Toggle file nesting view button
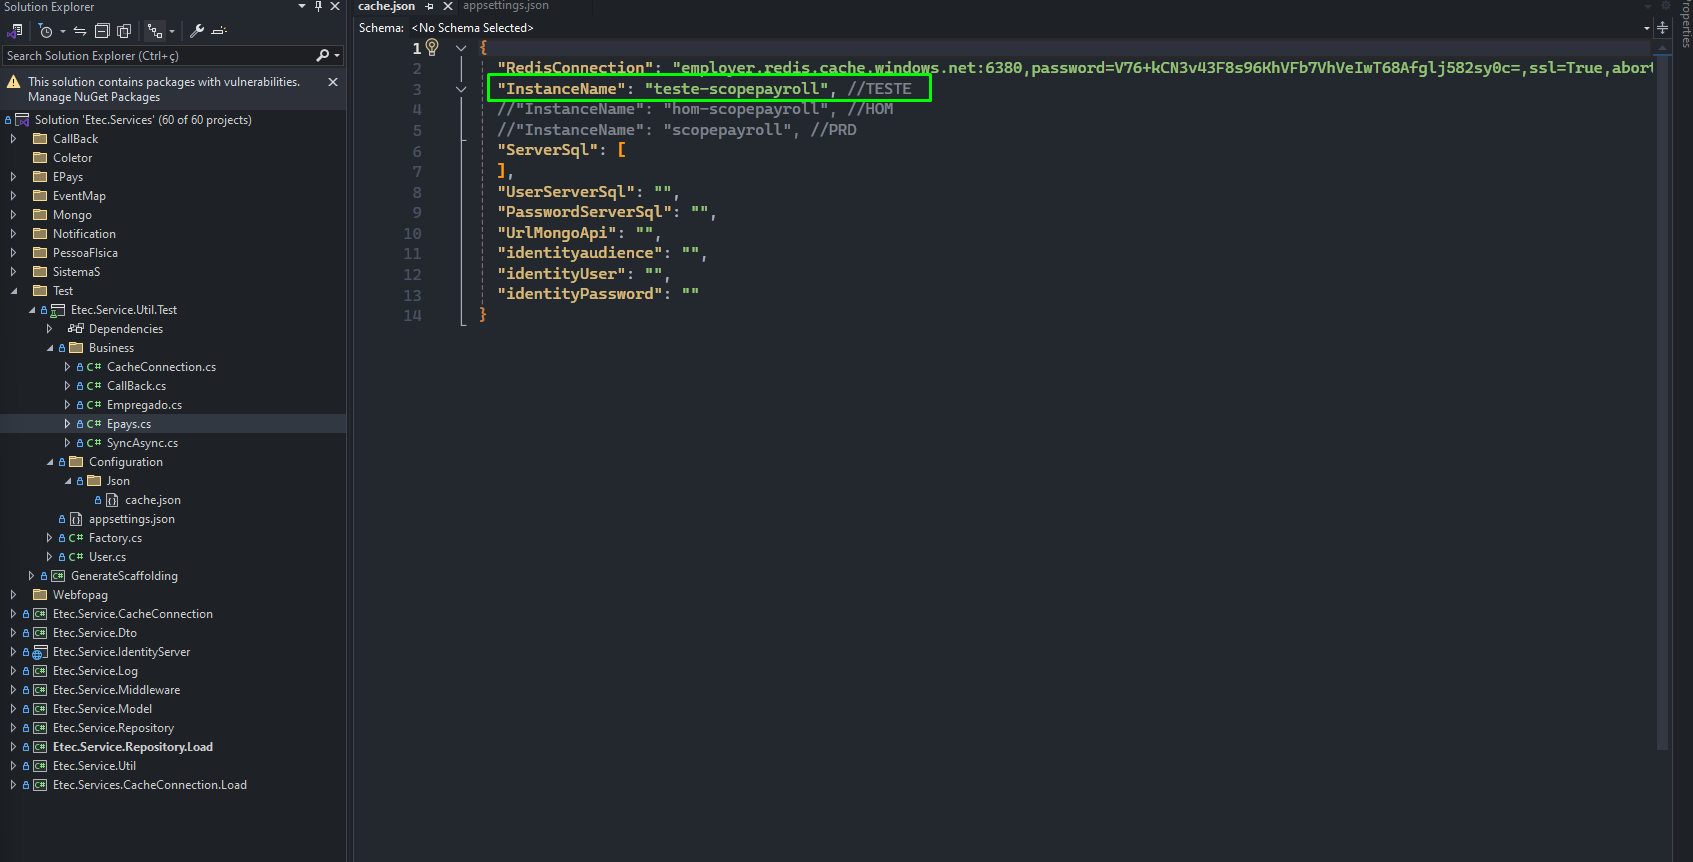1693x862 pixels. click(x=155, y=31)
